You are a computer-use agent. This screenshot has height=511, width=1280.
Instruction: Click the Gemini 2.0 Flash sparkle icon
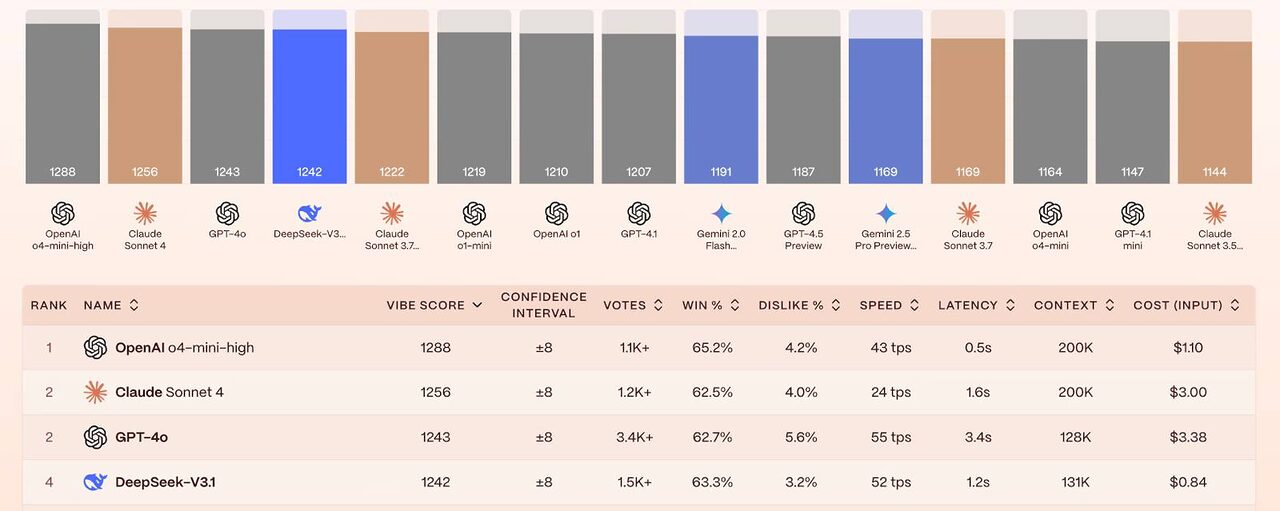point(721,213)
